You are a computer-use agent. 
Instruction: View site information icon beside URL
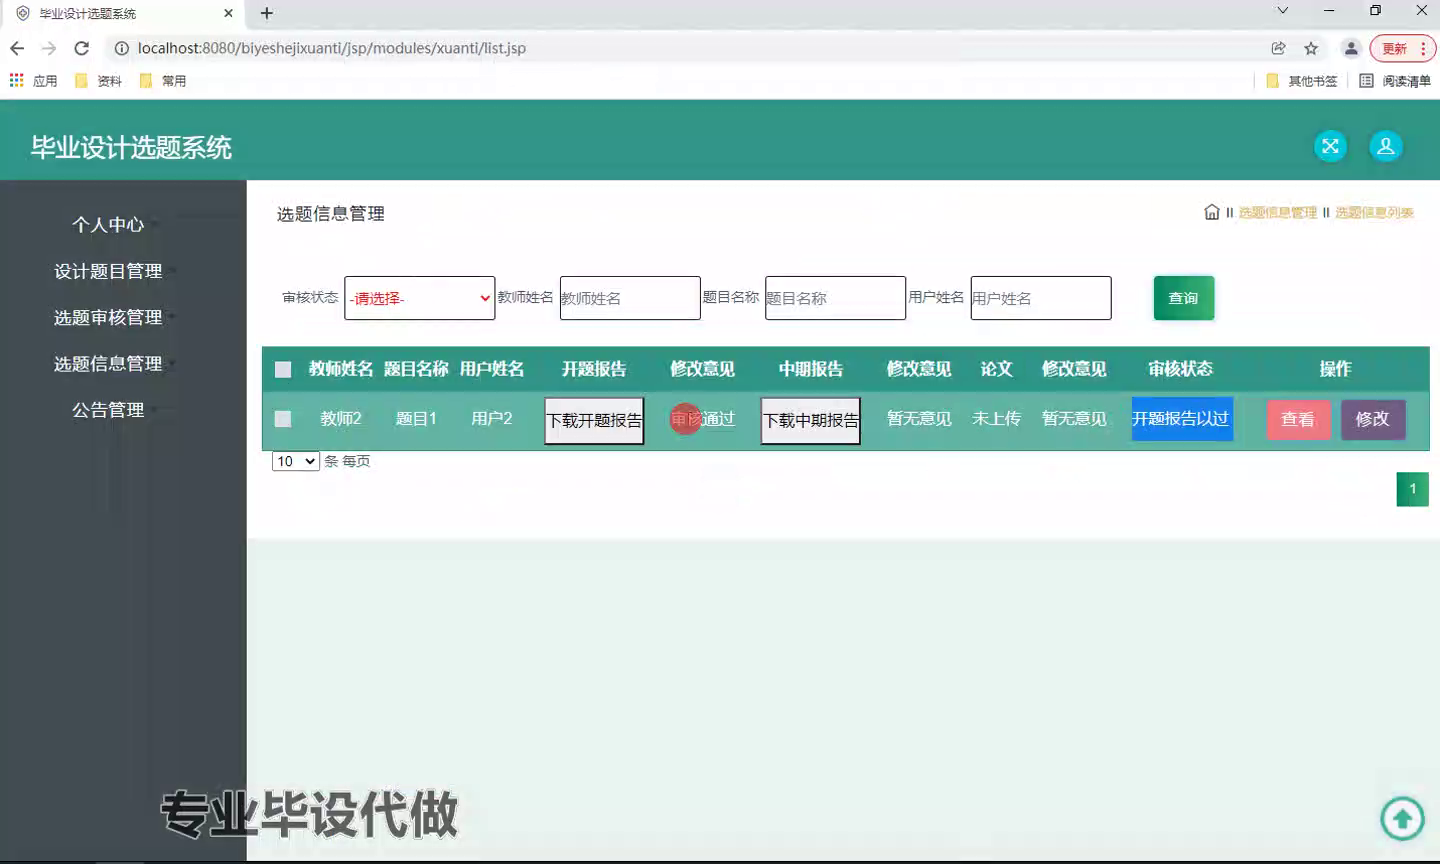[x=121, y=48]
